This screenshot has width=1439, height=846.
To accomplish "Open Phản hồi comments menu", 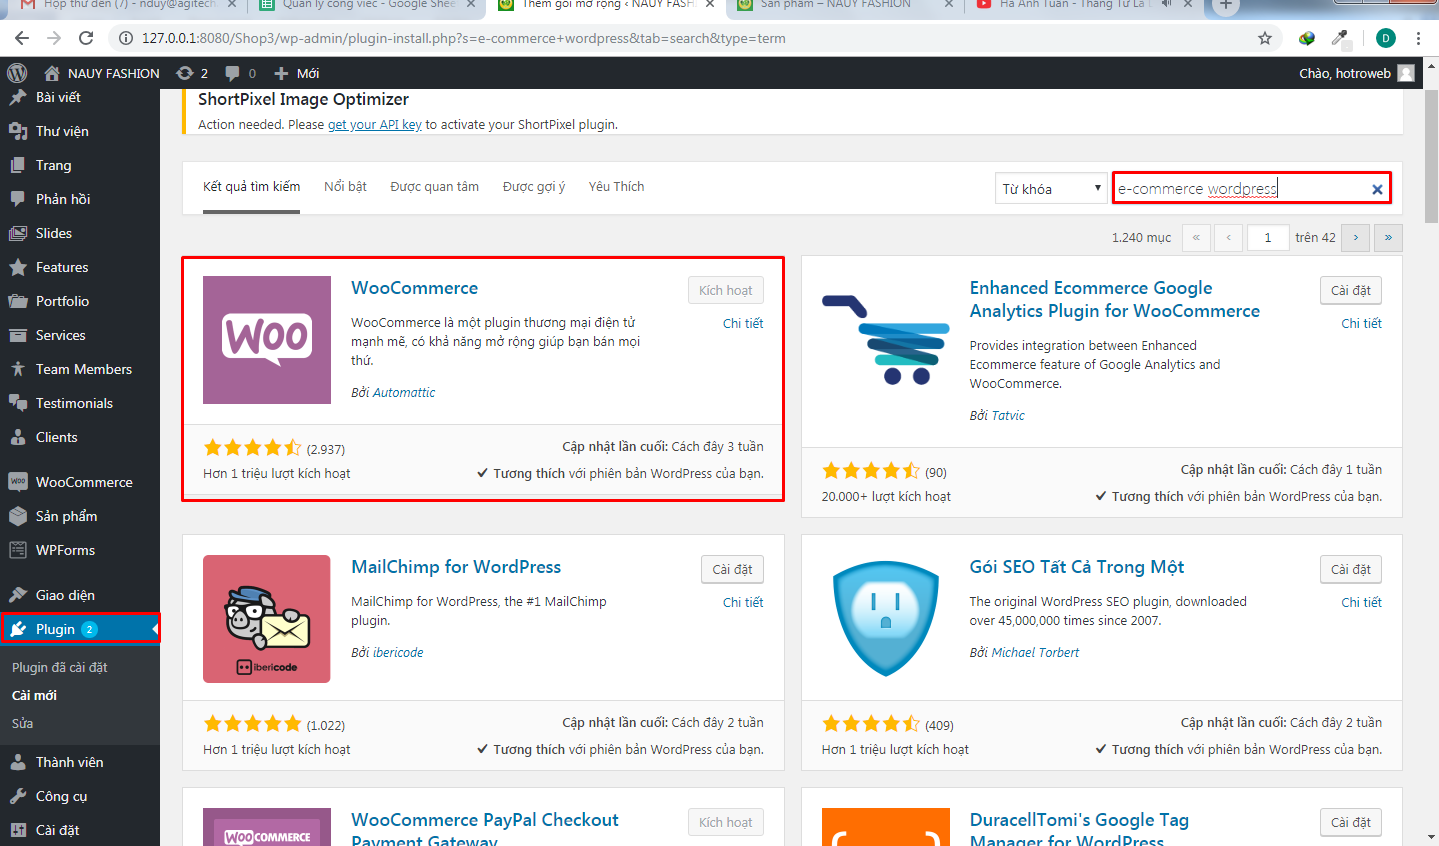I will (x=80, y=199).
